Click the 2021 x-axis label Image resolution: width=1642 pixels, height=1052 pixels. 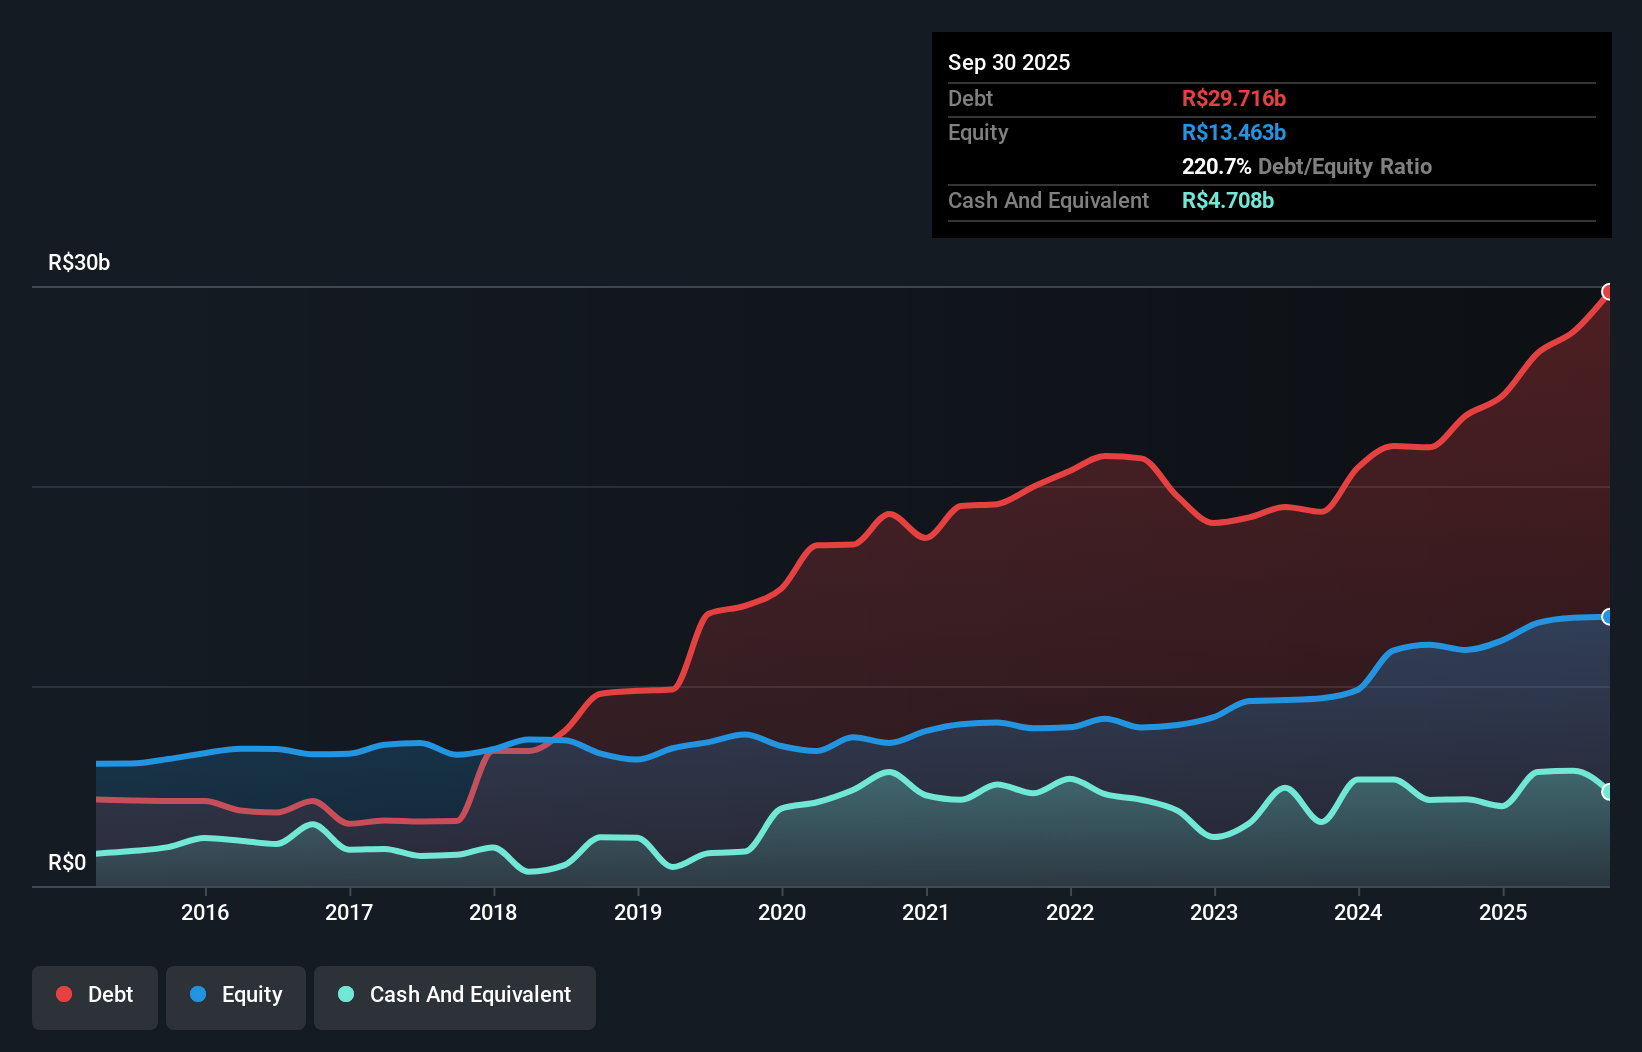926,912
